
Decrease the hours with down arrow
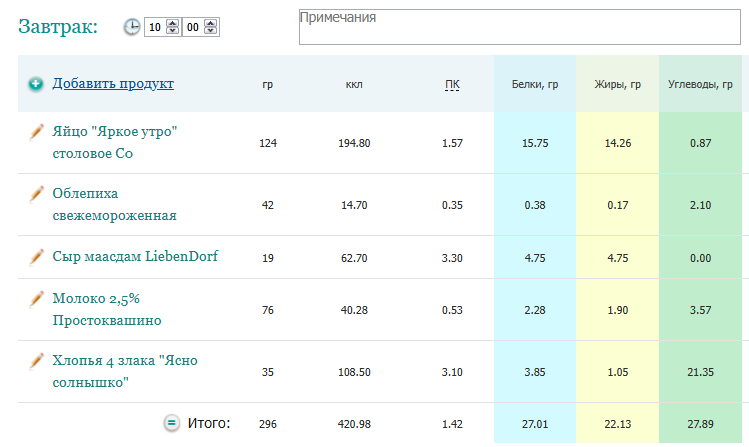click(172, 31)
